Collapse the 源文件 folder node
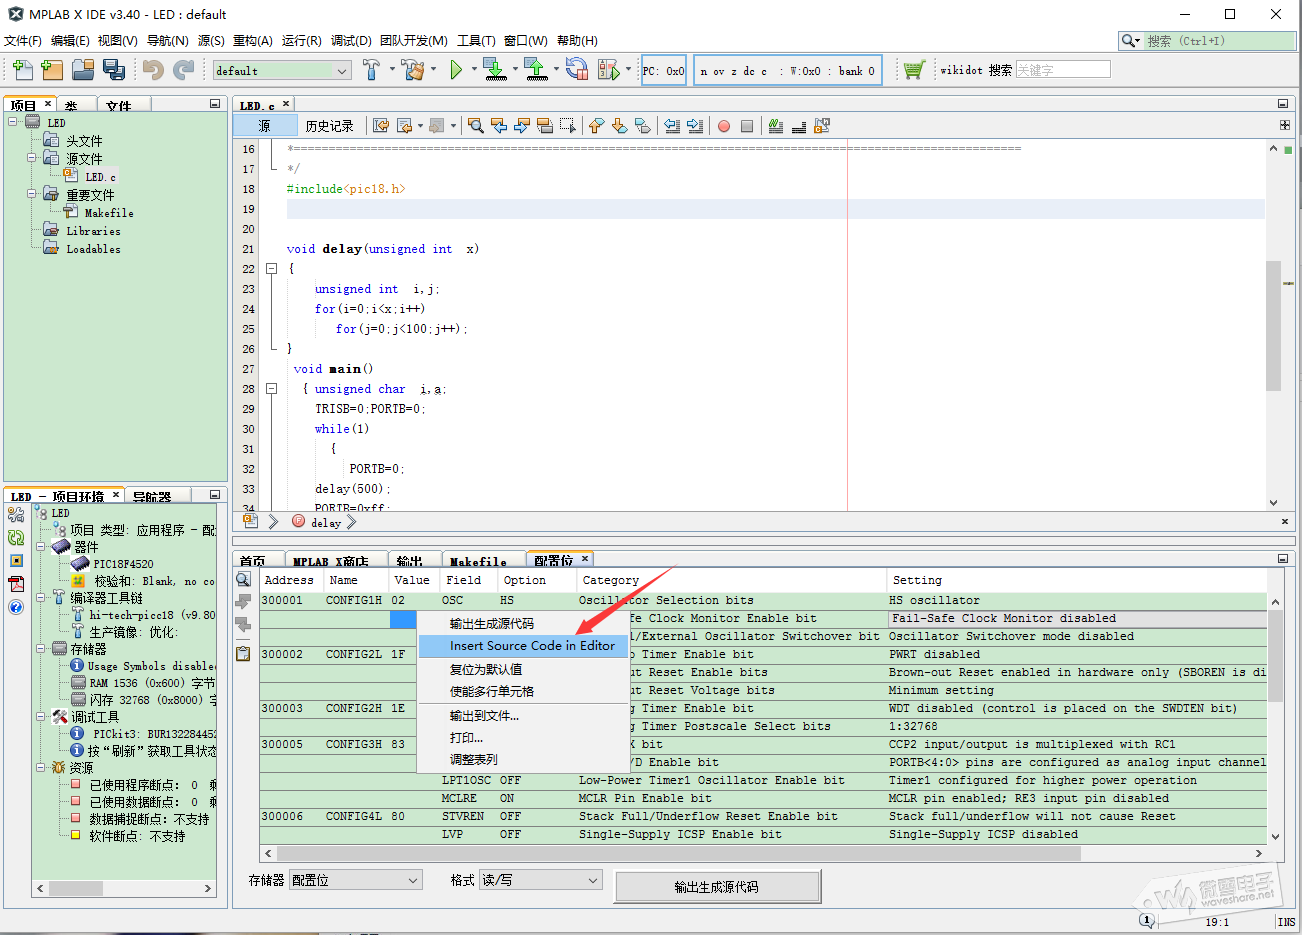Image resolution: width=1302 pixels, height=935 pixels. (32, 158)
